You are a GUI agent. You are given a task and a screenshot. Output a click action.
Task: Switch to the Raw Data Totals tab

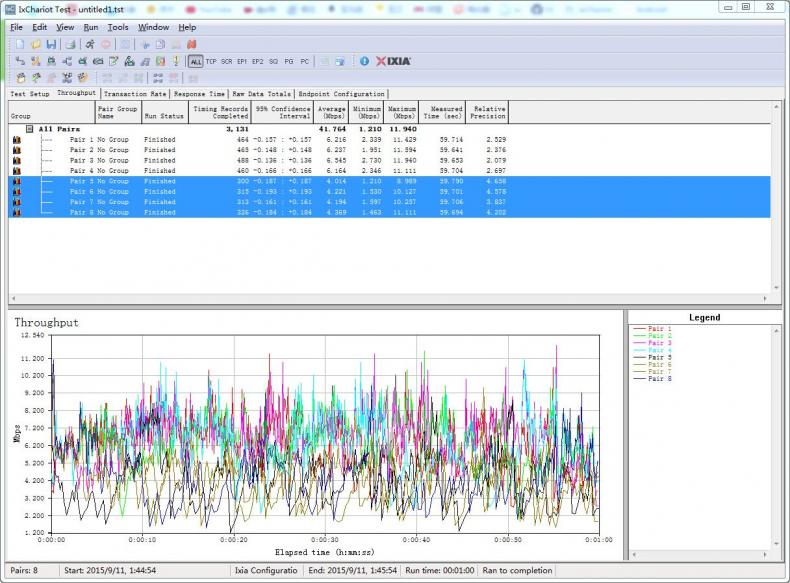[x=261, y=94]
